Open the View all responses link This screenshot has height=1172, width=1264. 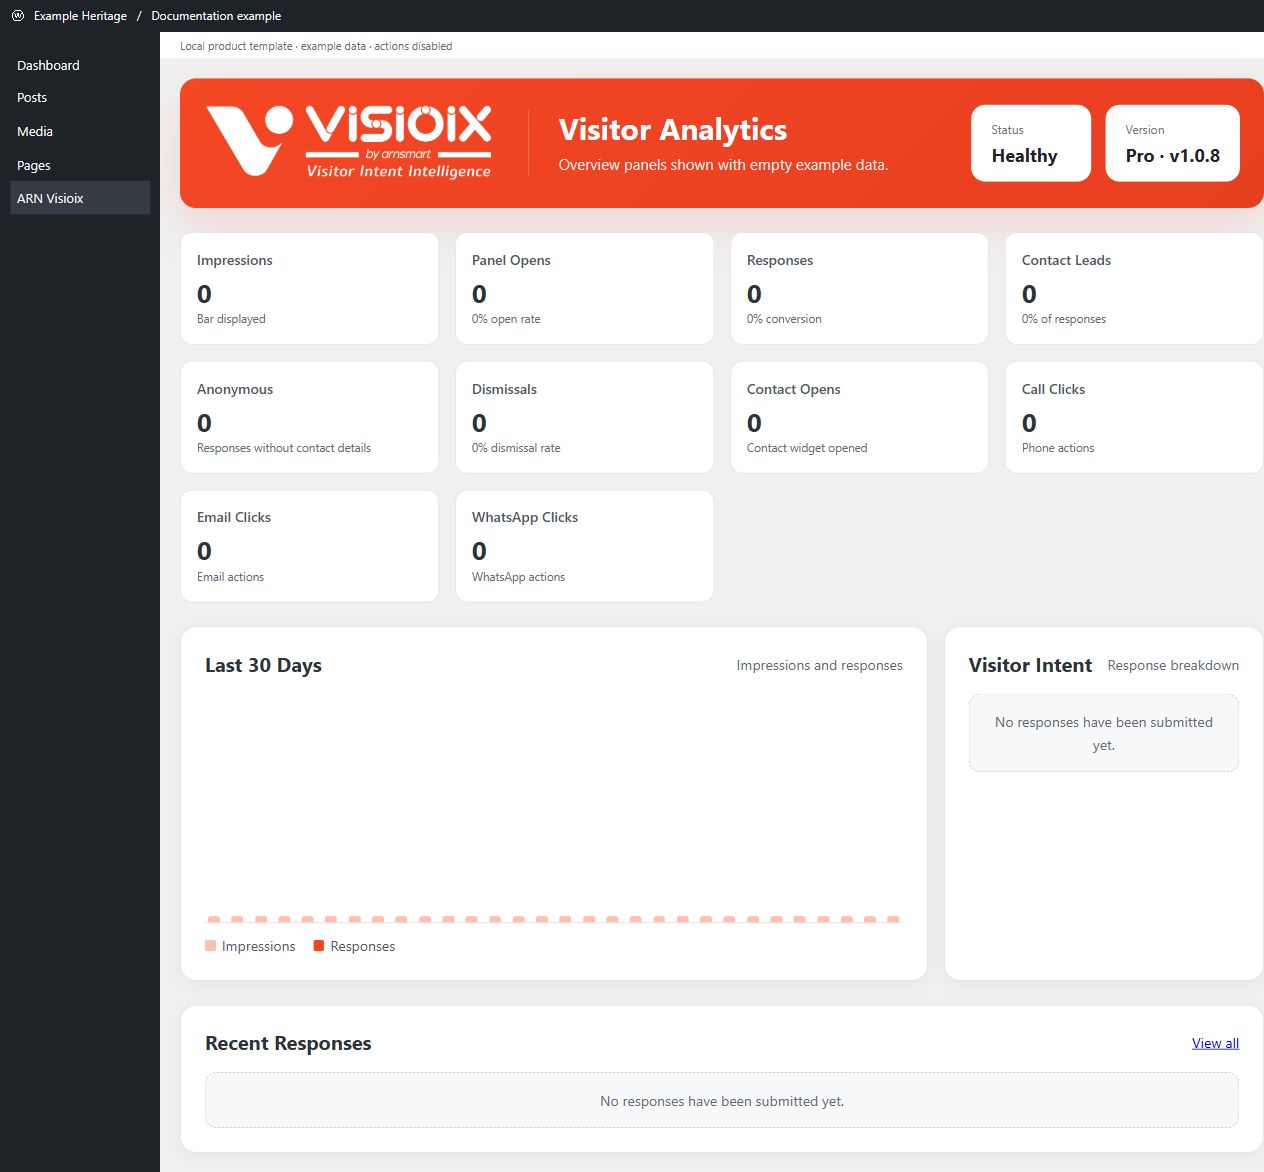tap(1215, 1043)
